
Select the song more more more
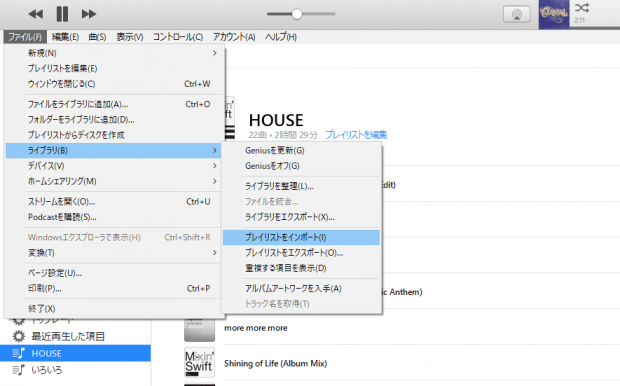(x=256, y=328)
